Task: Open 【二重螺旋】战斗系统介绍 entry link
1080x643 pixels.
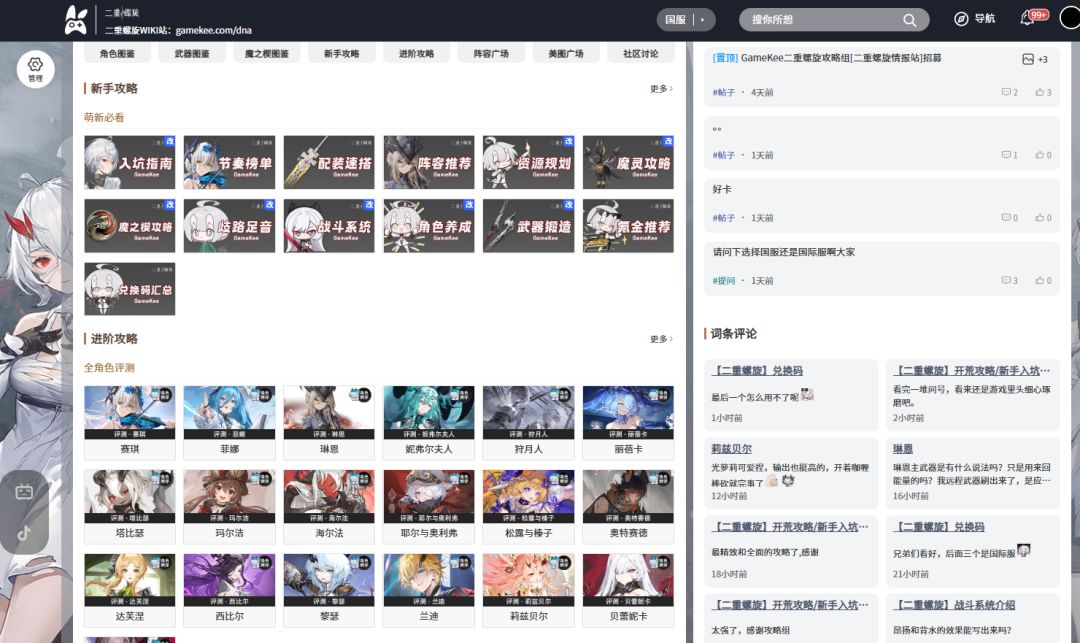Action: tap(954, 605)
